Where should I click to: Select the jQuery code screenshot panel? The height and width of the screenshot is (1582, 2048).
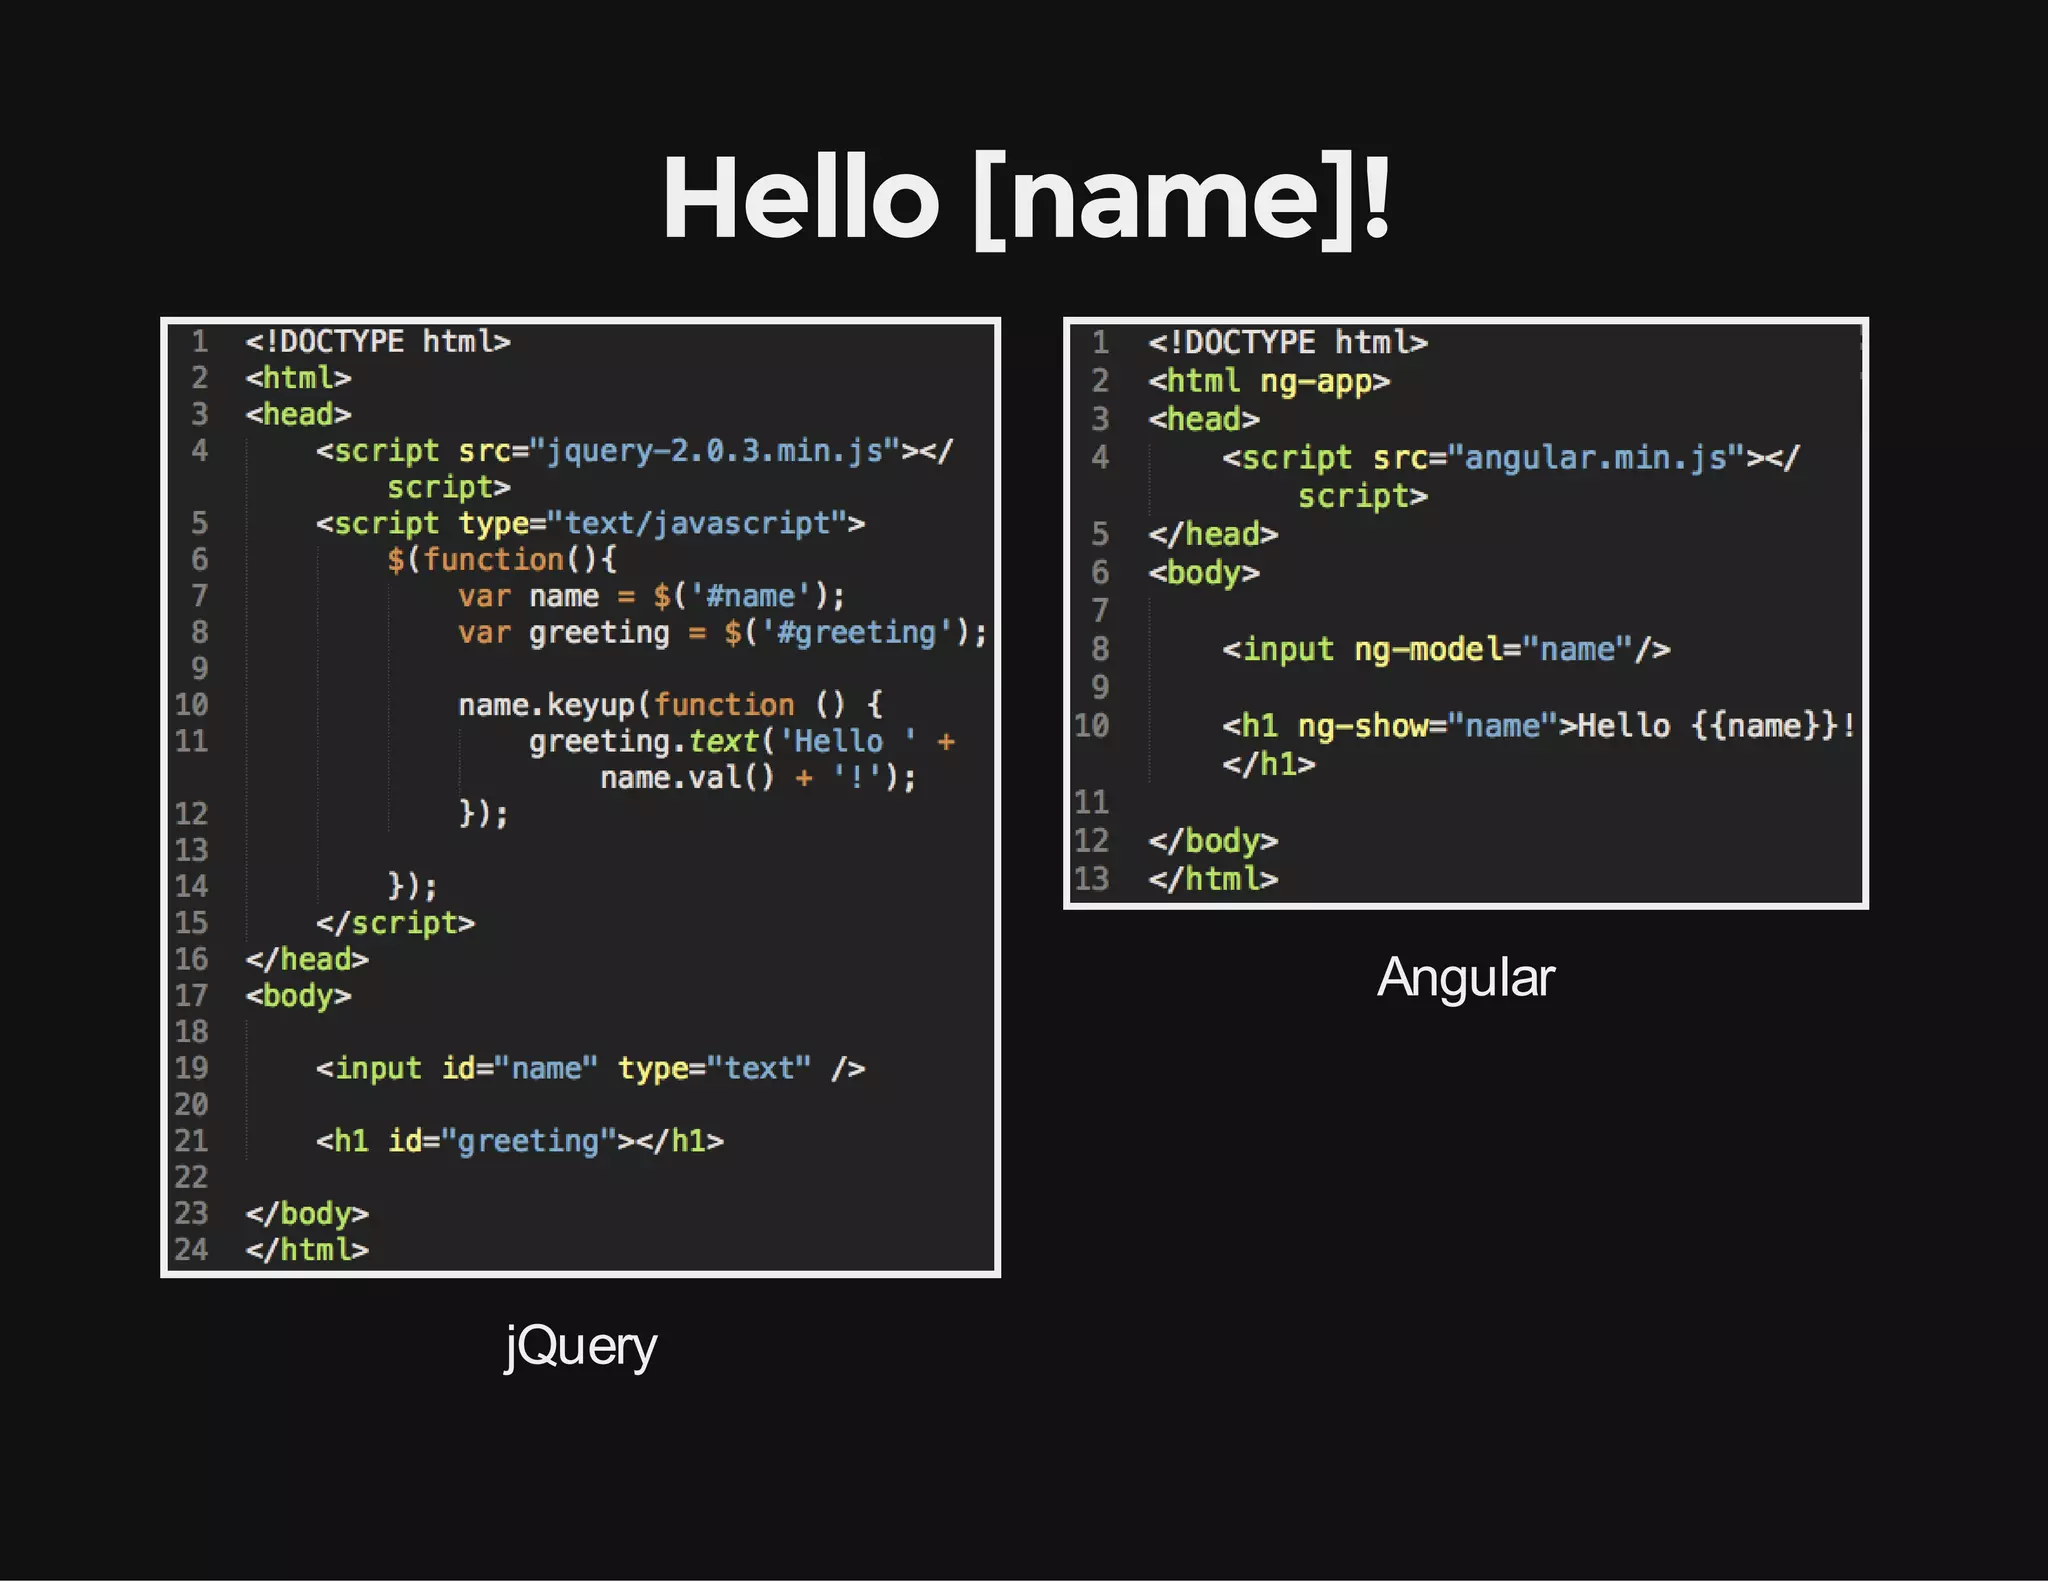[581, 797]
